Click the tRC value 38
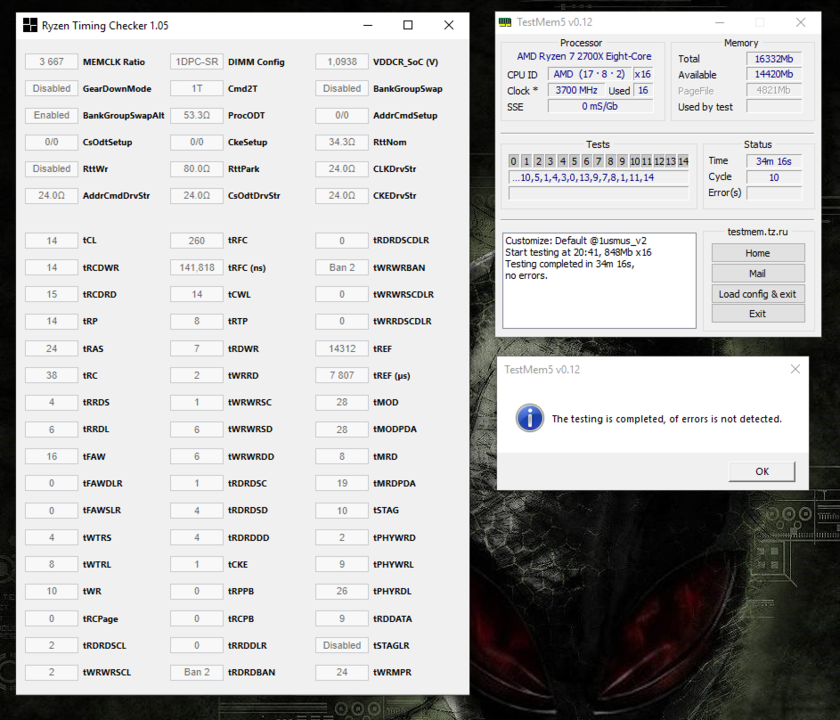840x720 pixels. coord(51,375)
